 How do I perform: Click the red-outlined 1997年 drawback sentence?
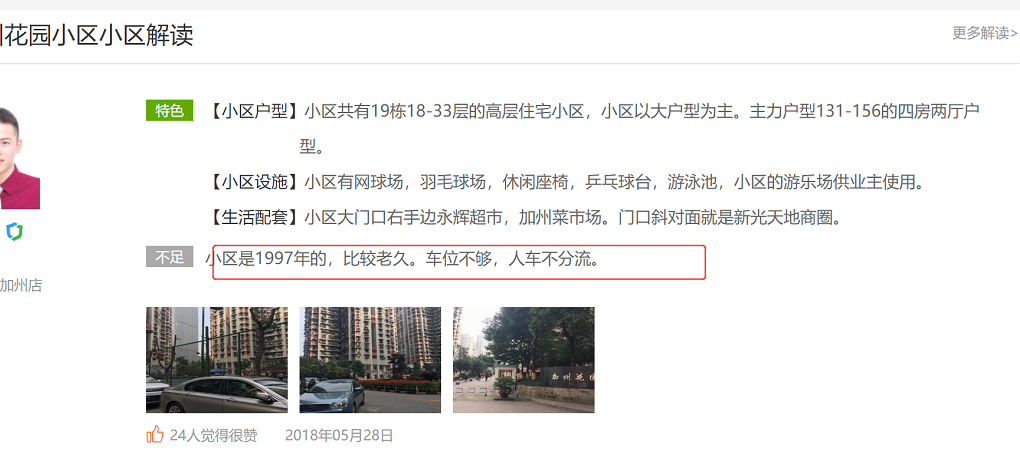(x=402, y=260)
